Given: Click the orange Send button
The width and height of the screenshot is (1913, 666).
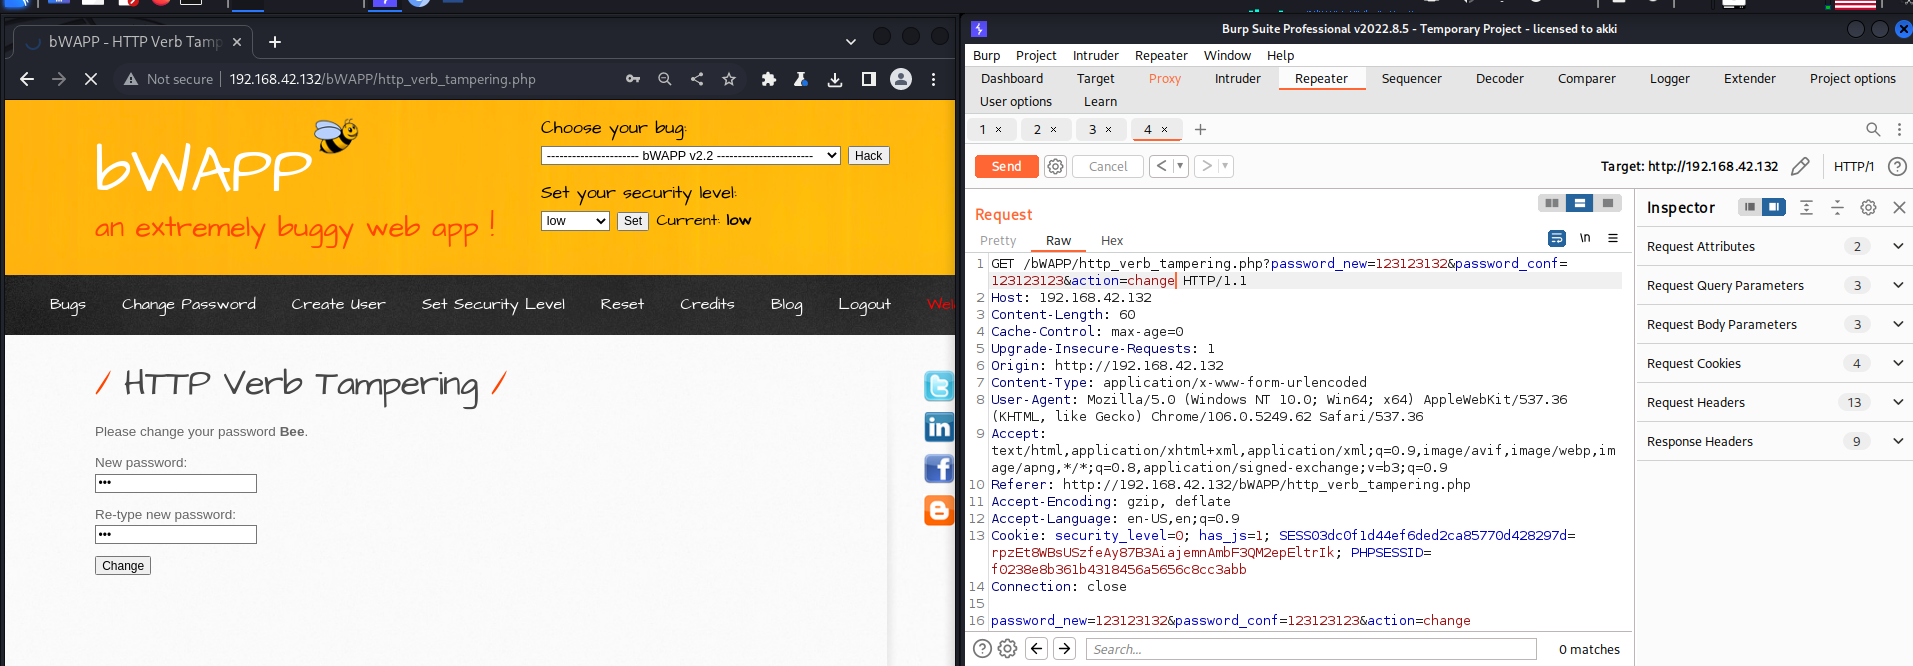Looking at the screenshot, I should click(1006, 167).
